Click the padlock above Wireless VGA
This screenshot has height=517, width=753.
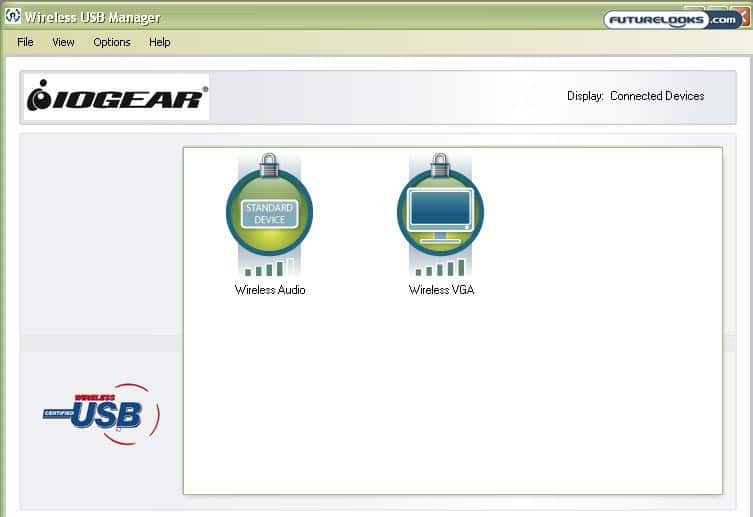coord(440,163)
